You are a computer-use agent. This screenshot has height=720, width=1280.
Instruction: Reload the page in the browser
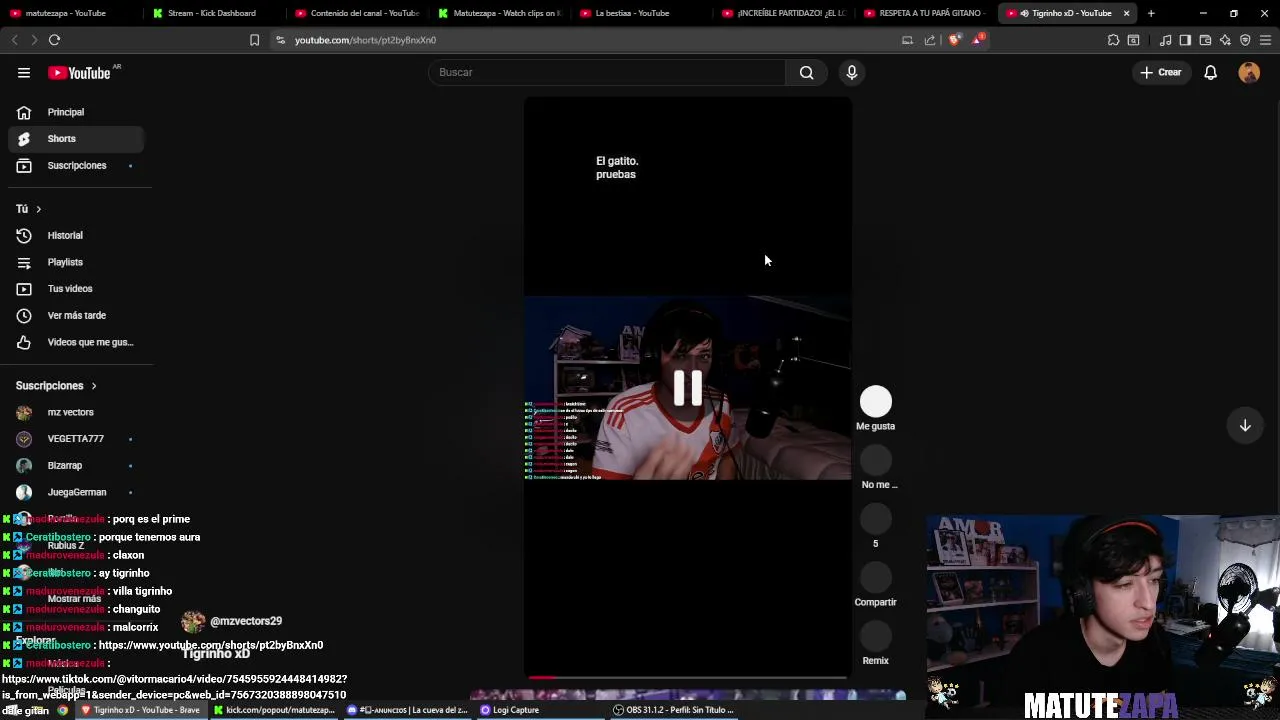(54, 40)
